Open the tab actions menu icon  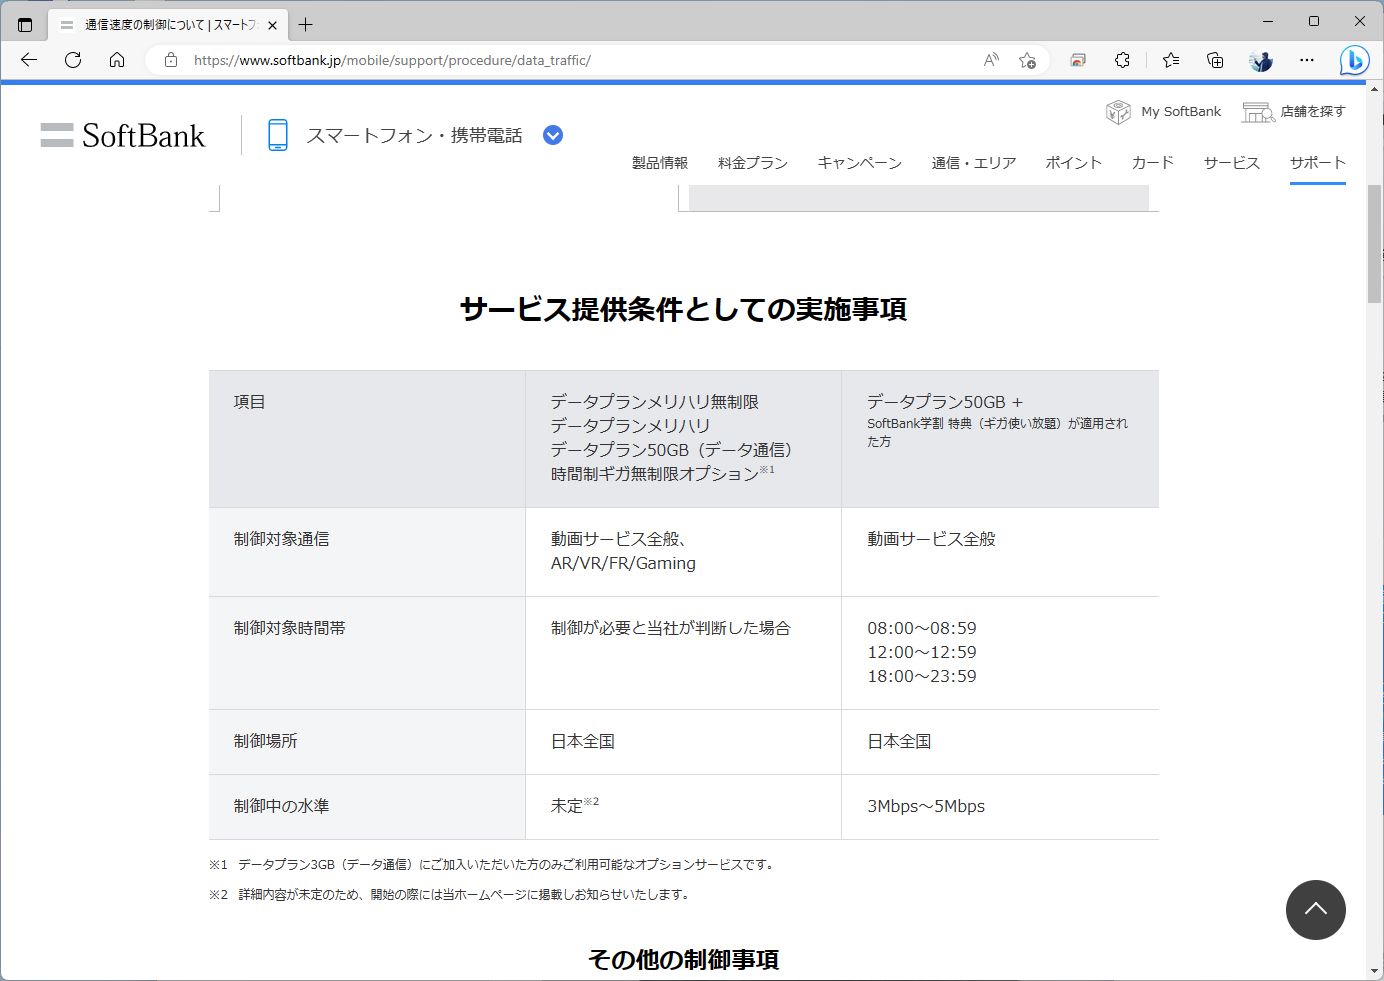tap(25, 24)
